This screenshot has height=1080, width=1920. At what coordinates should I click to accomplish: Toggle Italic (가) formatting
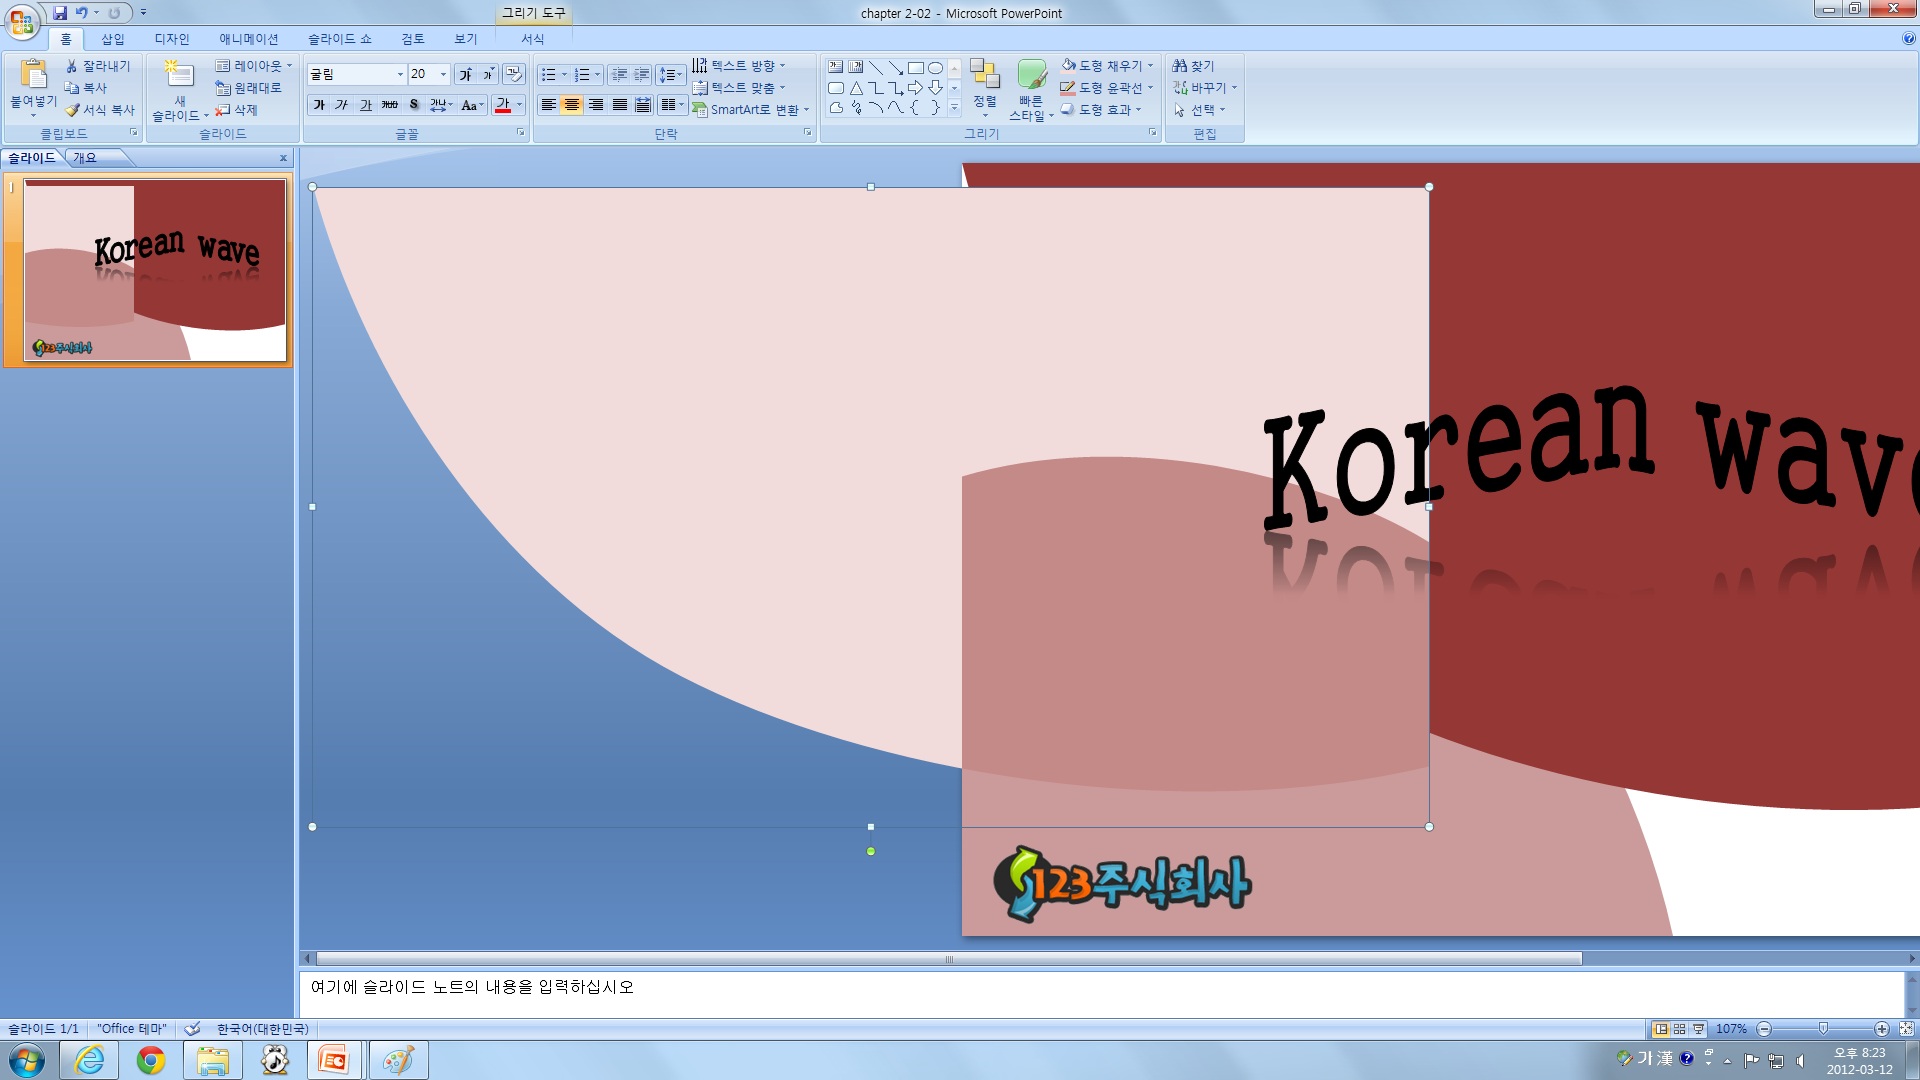(342, 105)
